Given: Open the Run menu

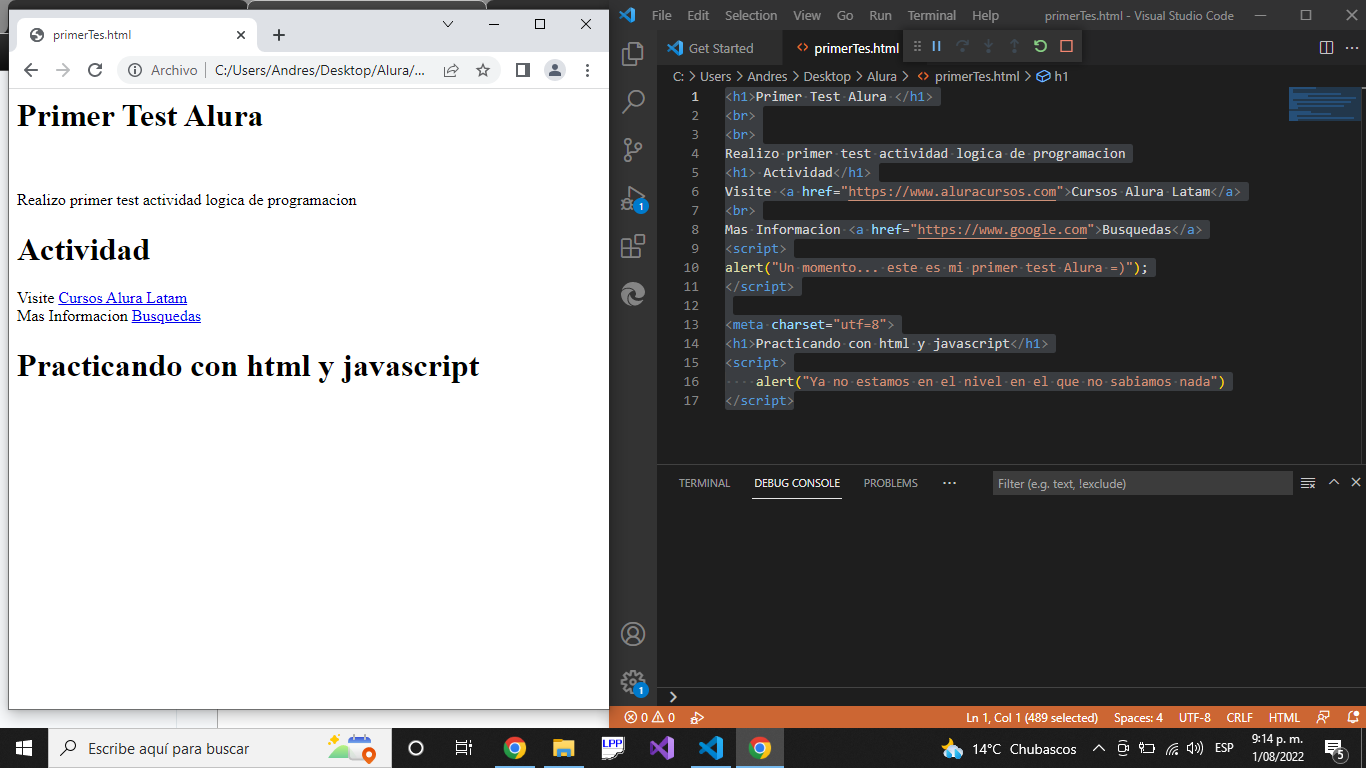Looking at the screenshot, I should (x=880, y=15).
